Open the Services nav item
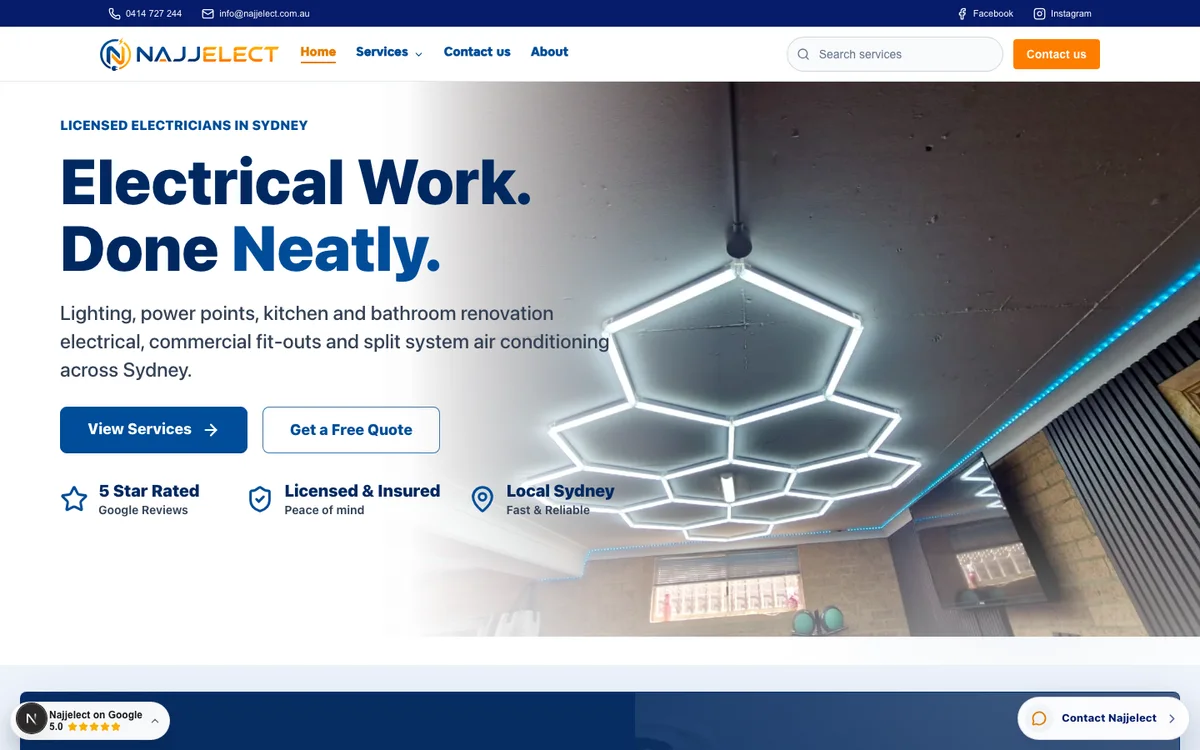Screen dimensions: 1200x750 click(382, 52)
